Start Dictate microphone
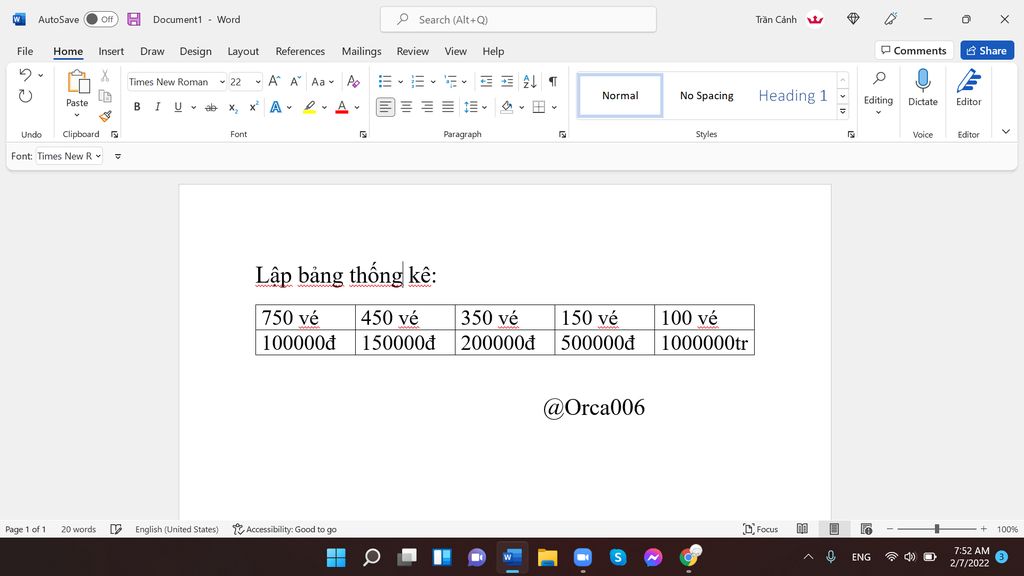Screen dimensions: 1024x576 click(x=923, y=88)
